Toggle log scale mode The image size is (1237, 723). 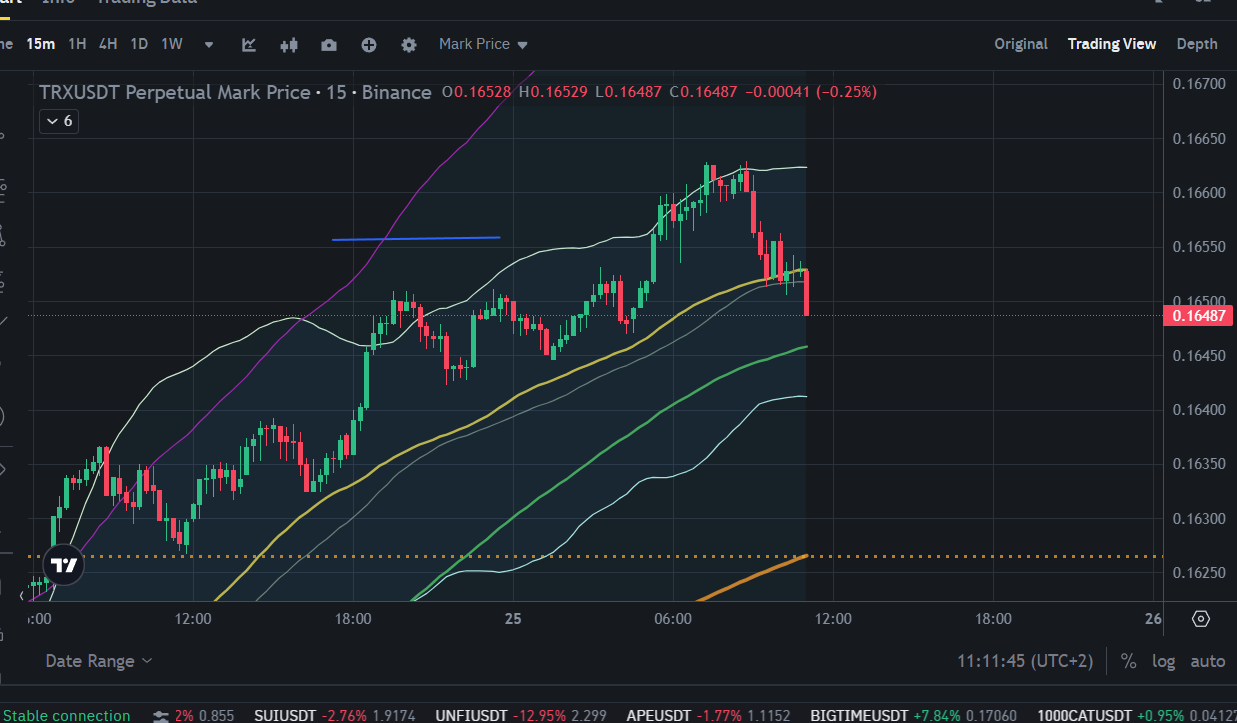(1163, 661)
